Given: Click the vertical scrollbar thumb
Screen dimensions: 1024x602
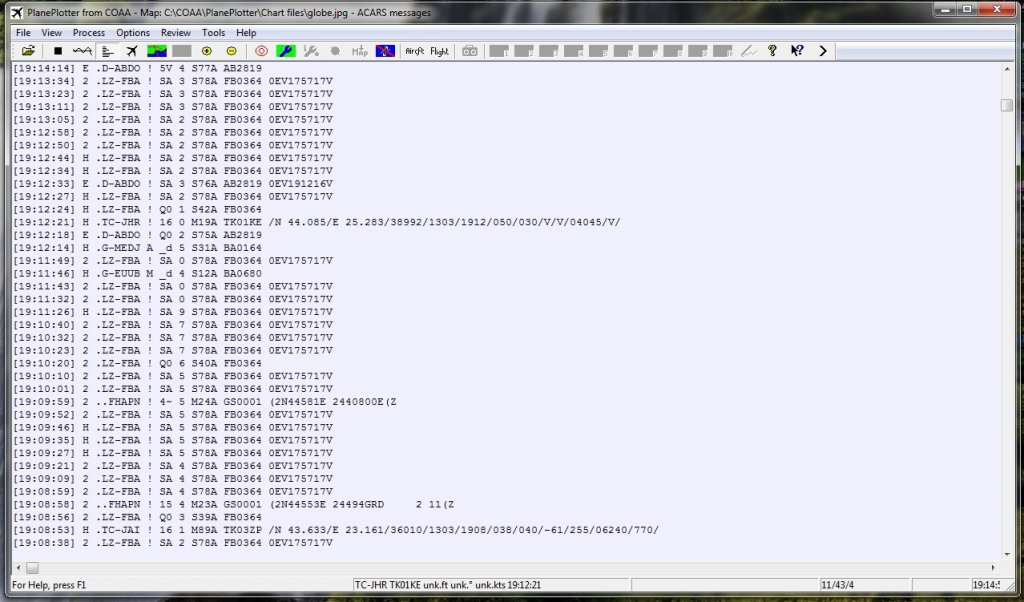Looking at the screenshot, I should [1006, 105].
